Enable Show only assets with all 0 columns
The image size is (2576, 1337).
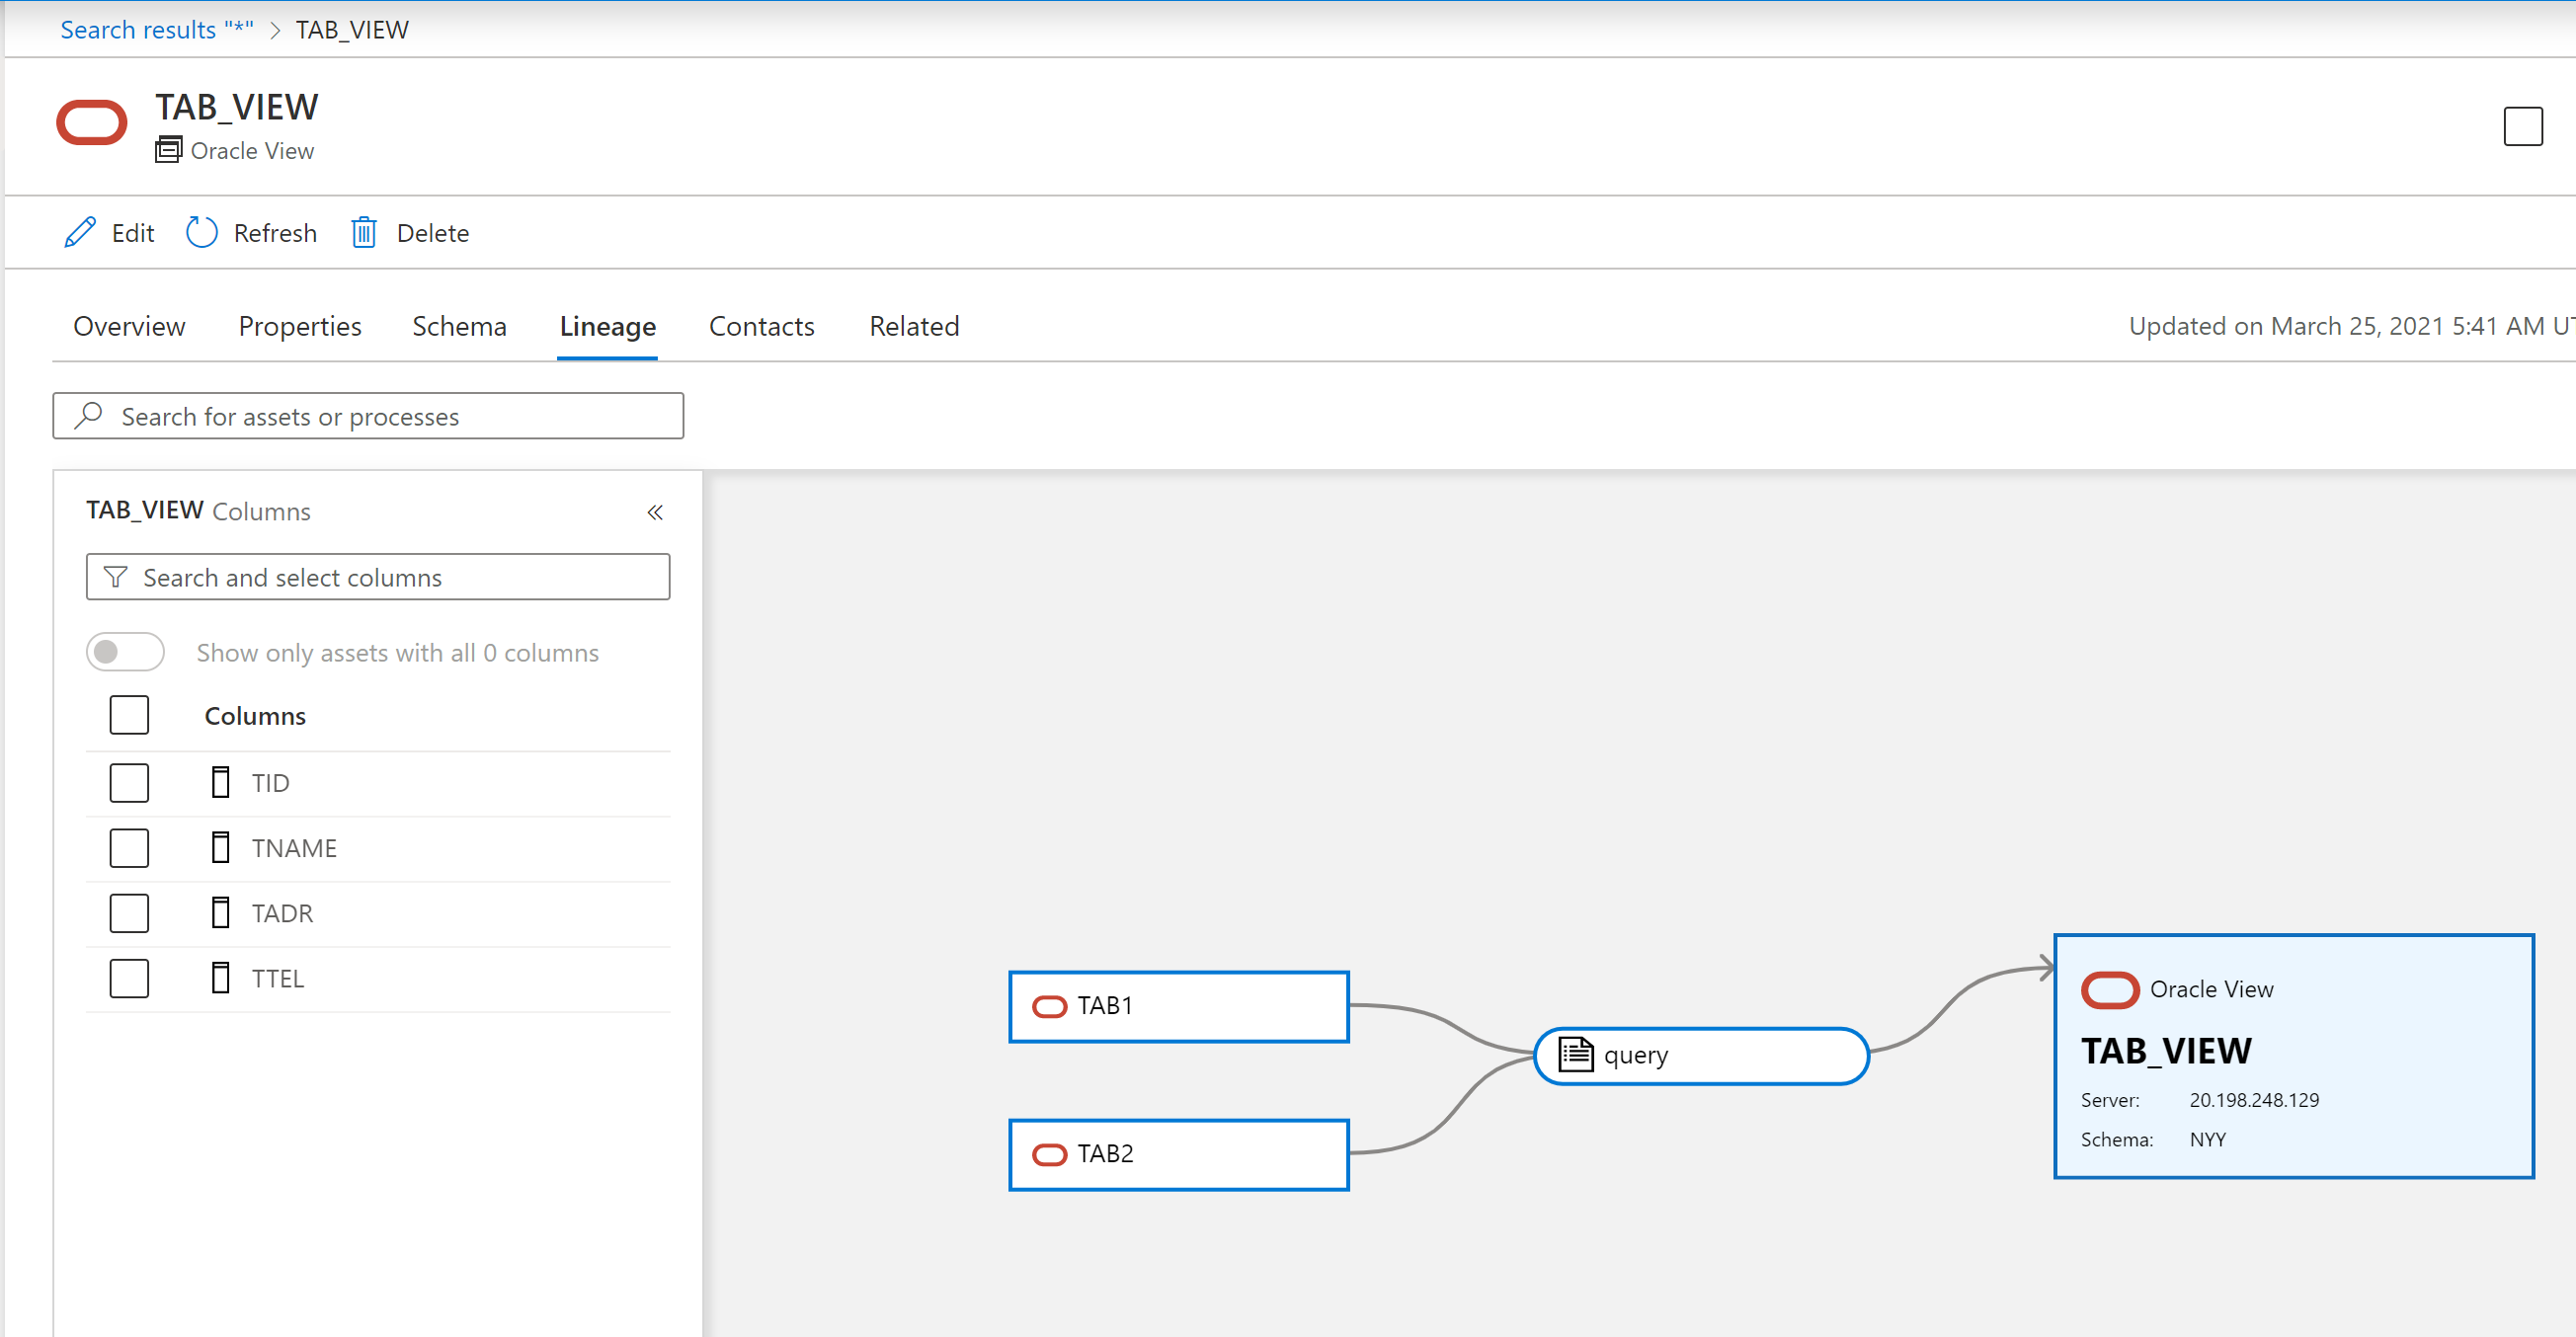click(x=127, y=653)
